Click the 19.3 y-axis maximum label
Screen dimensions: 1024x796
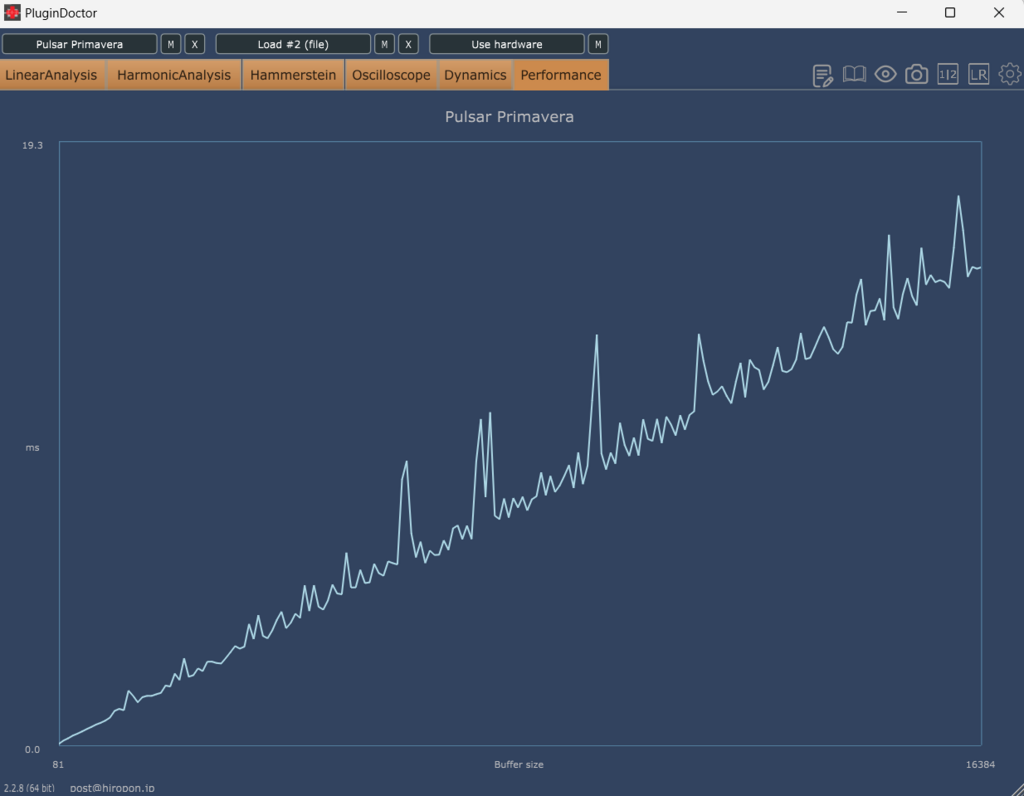coord(33,145)
